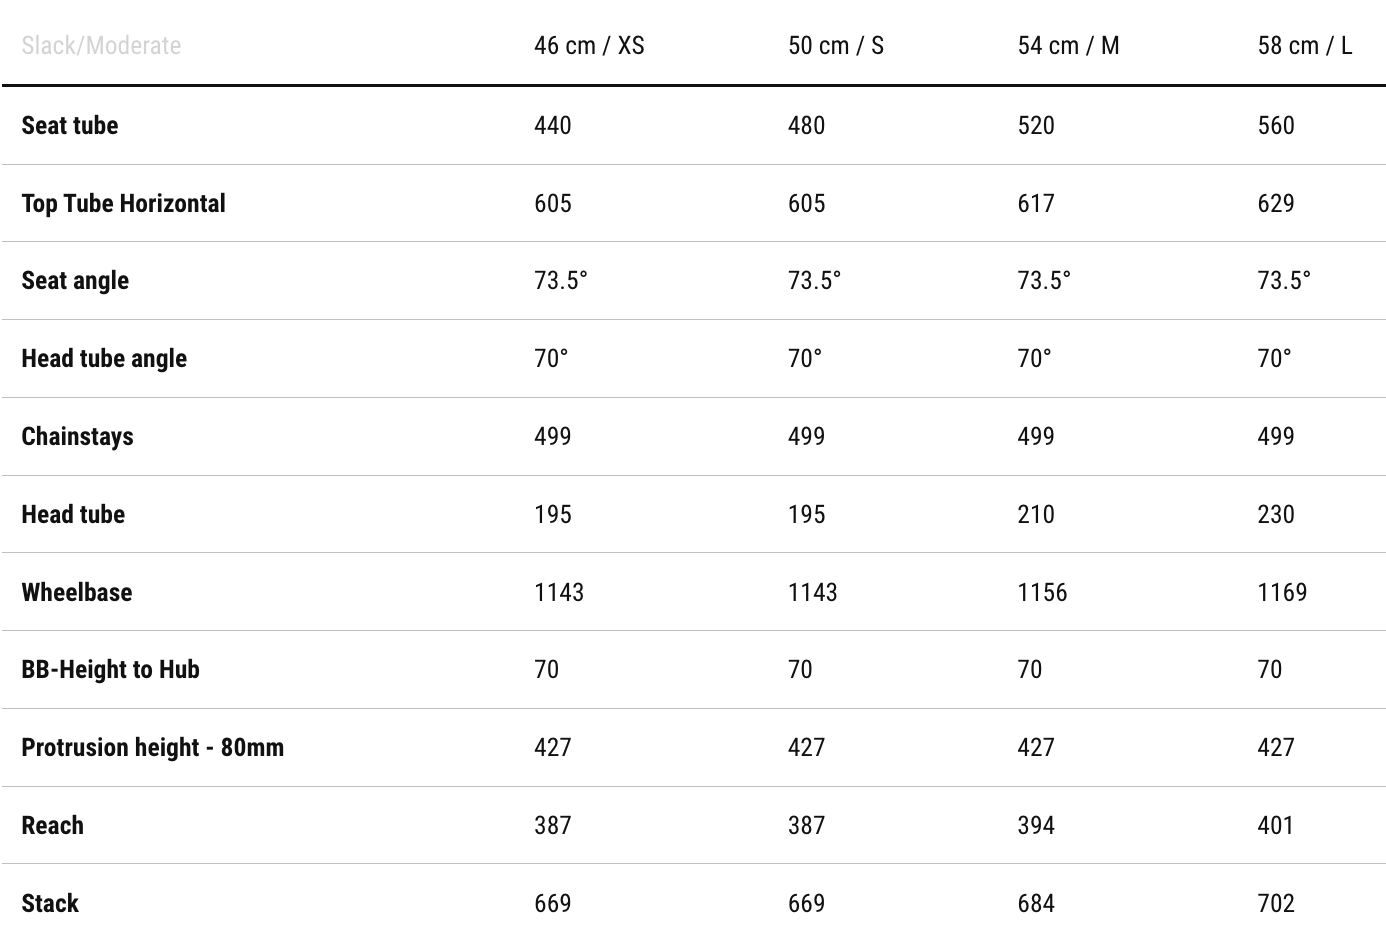
Task: Click the Chainstays row label
Action: pyautogui.click(x=77, y=437)
